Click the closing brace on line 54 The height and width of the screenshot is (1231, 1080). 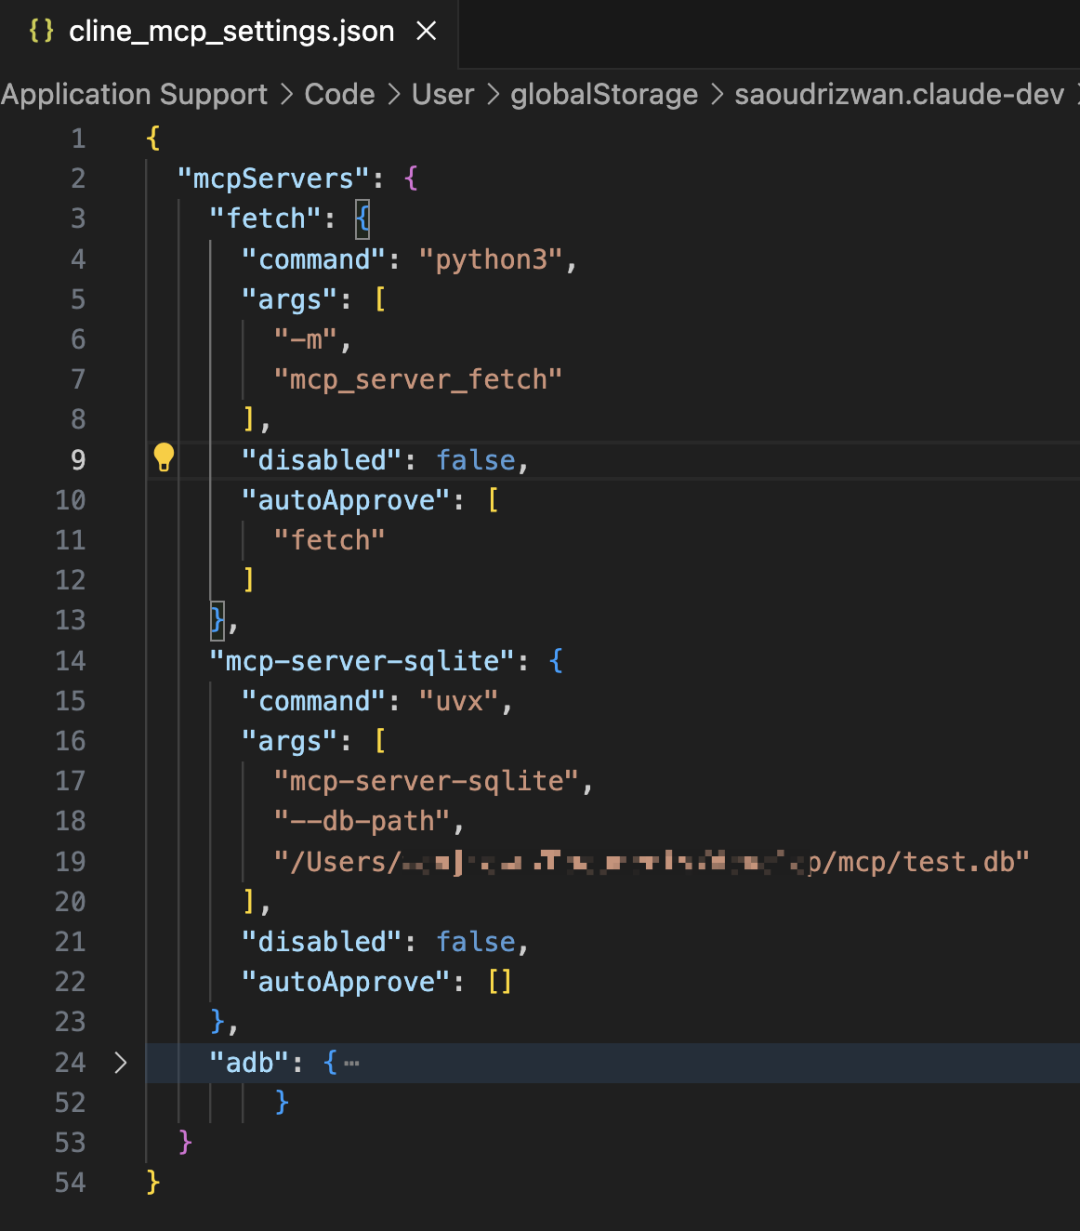click(153, 1182)
